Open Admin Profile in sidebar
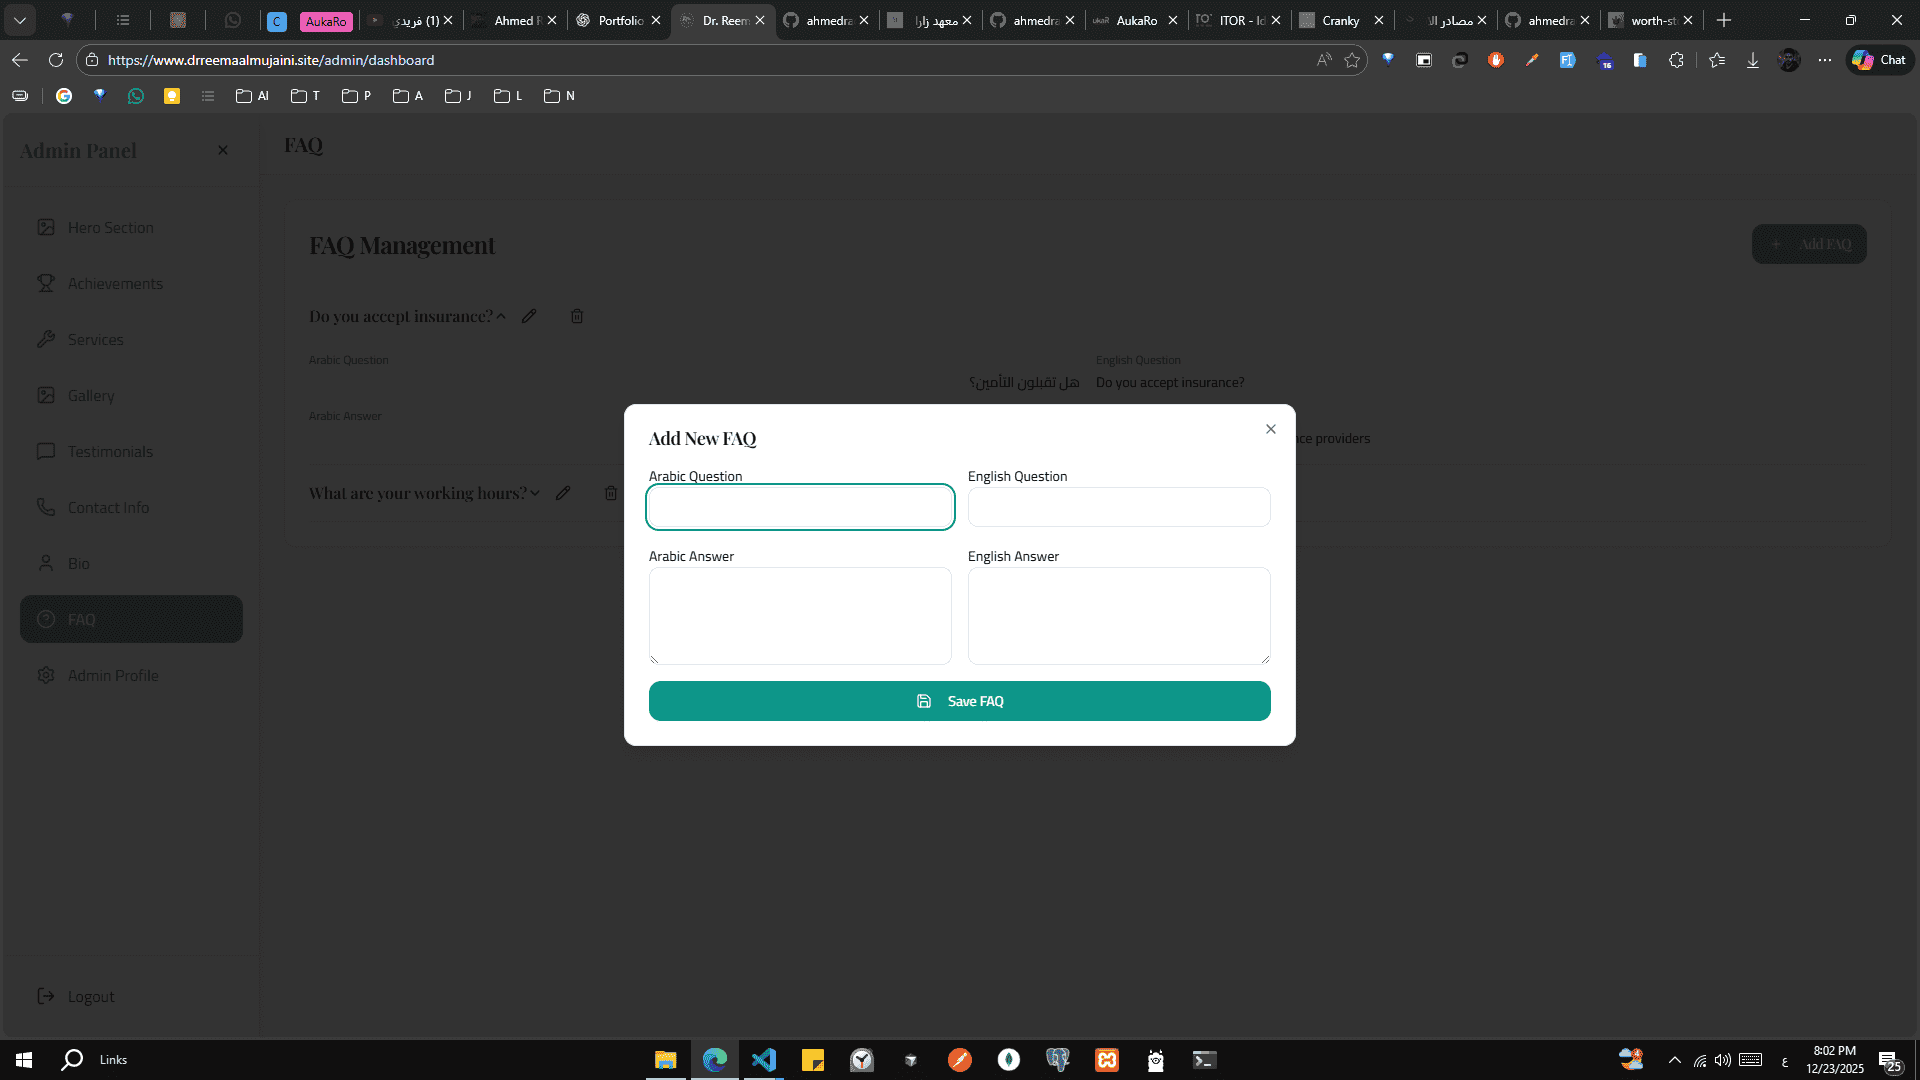Viewport: 1920px width, 1080px height. (131, 676)
